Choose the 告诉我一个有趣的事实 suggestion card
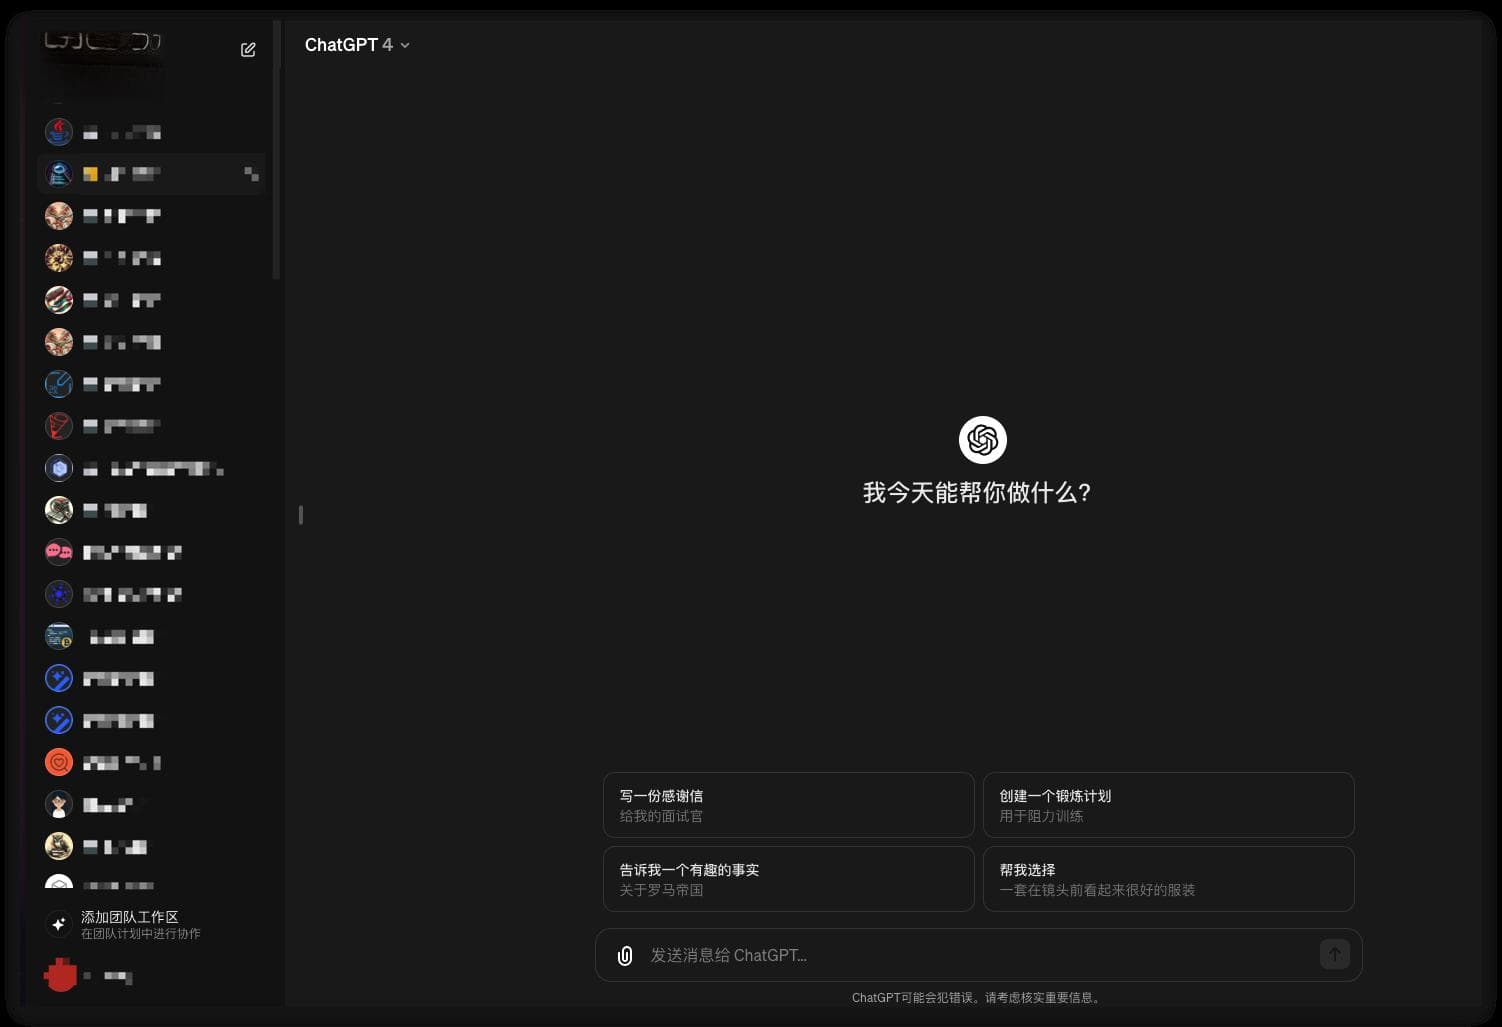Image resolution: width=1502 pixels, height=1027 pixels. point(788,879)
